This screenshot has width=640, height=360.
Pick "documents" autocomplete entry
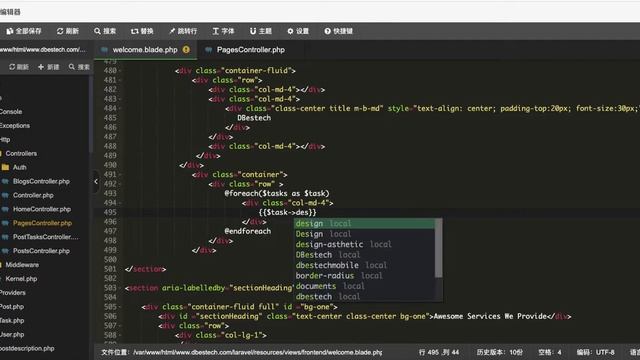pos(364,286)
